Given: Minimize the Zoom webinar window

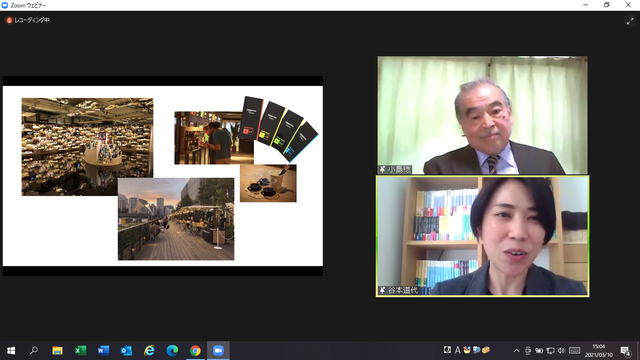Looking at the screenshot, I should click(586, 5).
